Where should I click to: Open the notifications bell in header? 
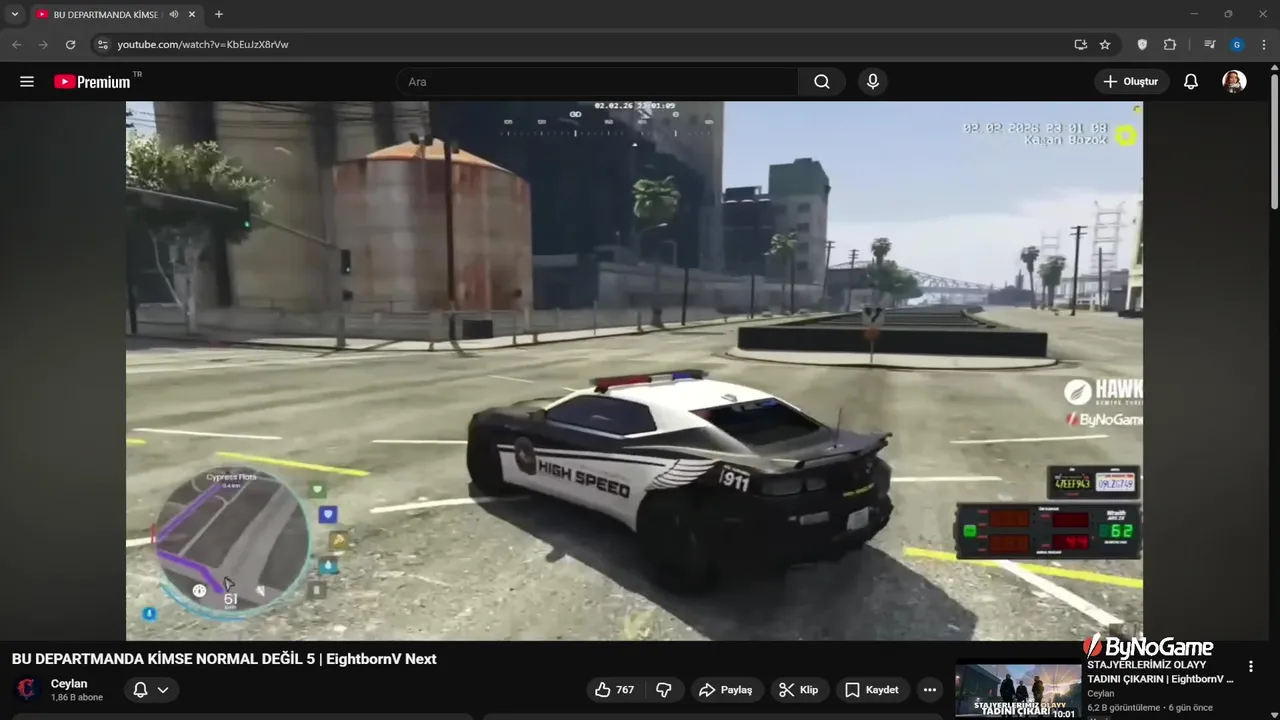point(1190,82)
